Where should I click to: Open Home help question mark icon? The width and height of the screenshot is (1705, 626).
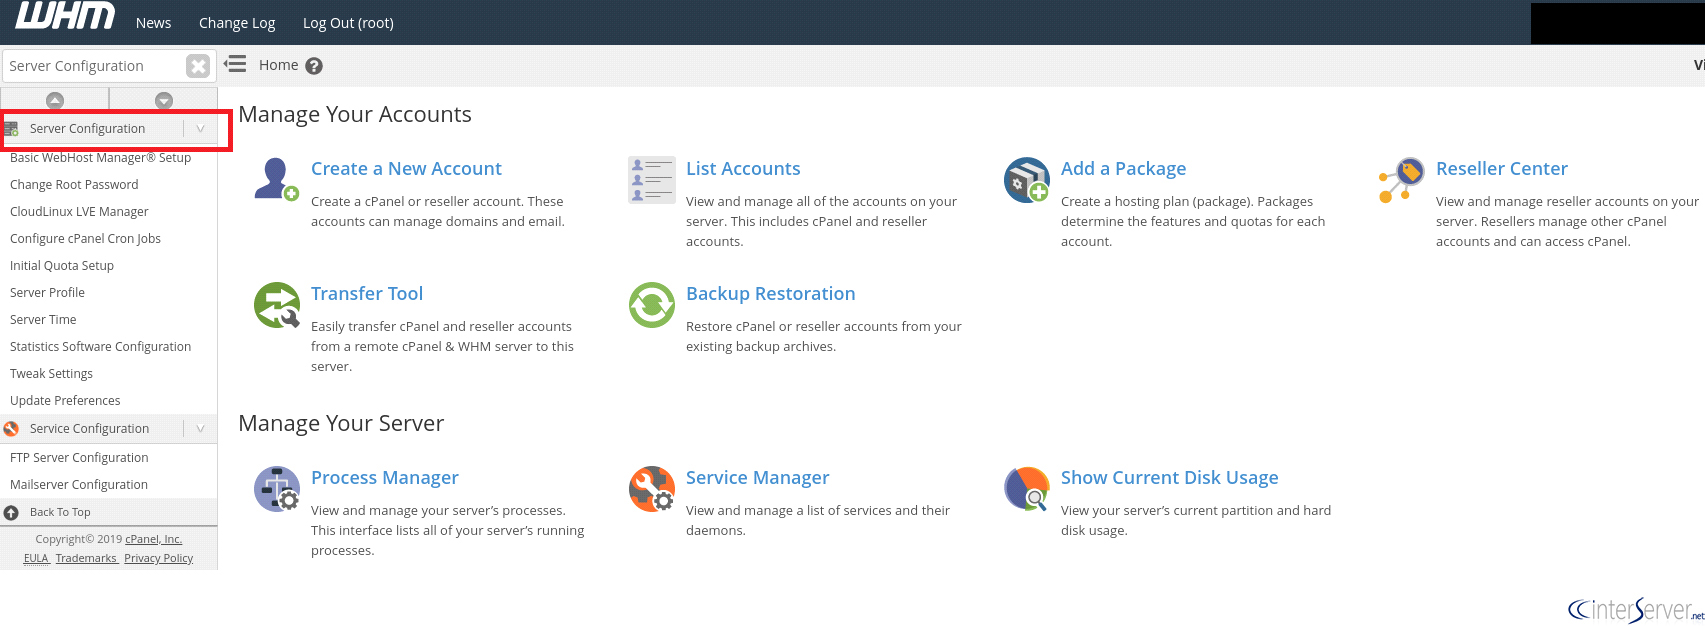(314, 66)
